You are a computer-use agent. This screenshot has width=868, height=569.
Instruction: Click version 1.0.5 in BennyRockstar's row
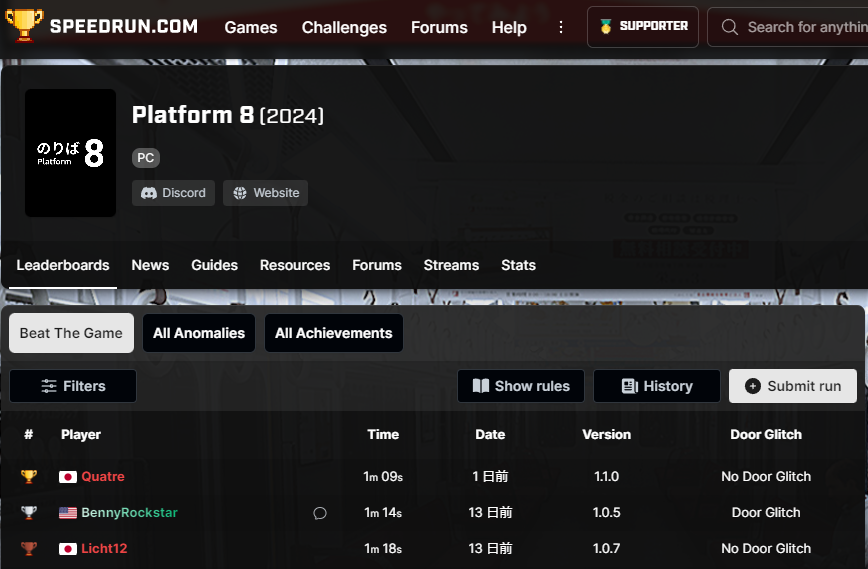click(607, 513)
